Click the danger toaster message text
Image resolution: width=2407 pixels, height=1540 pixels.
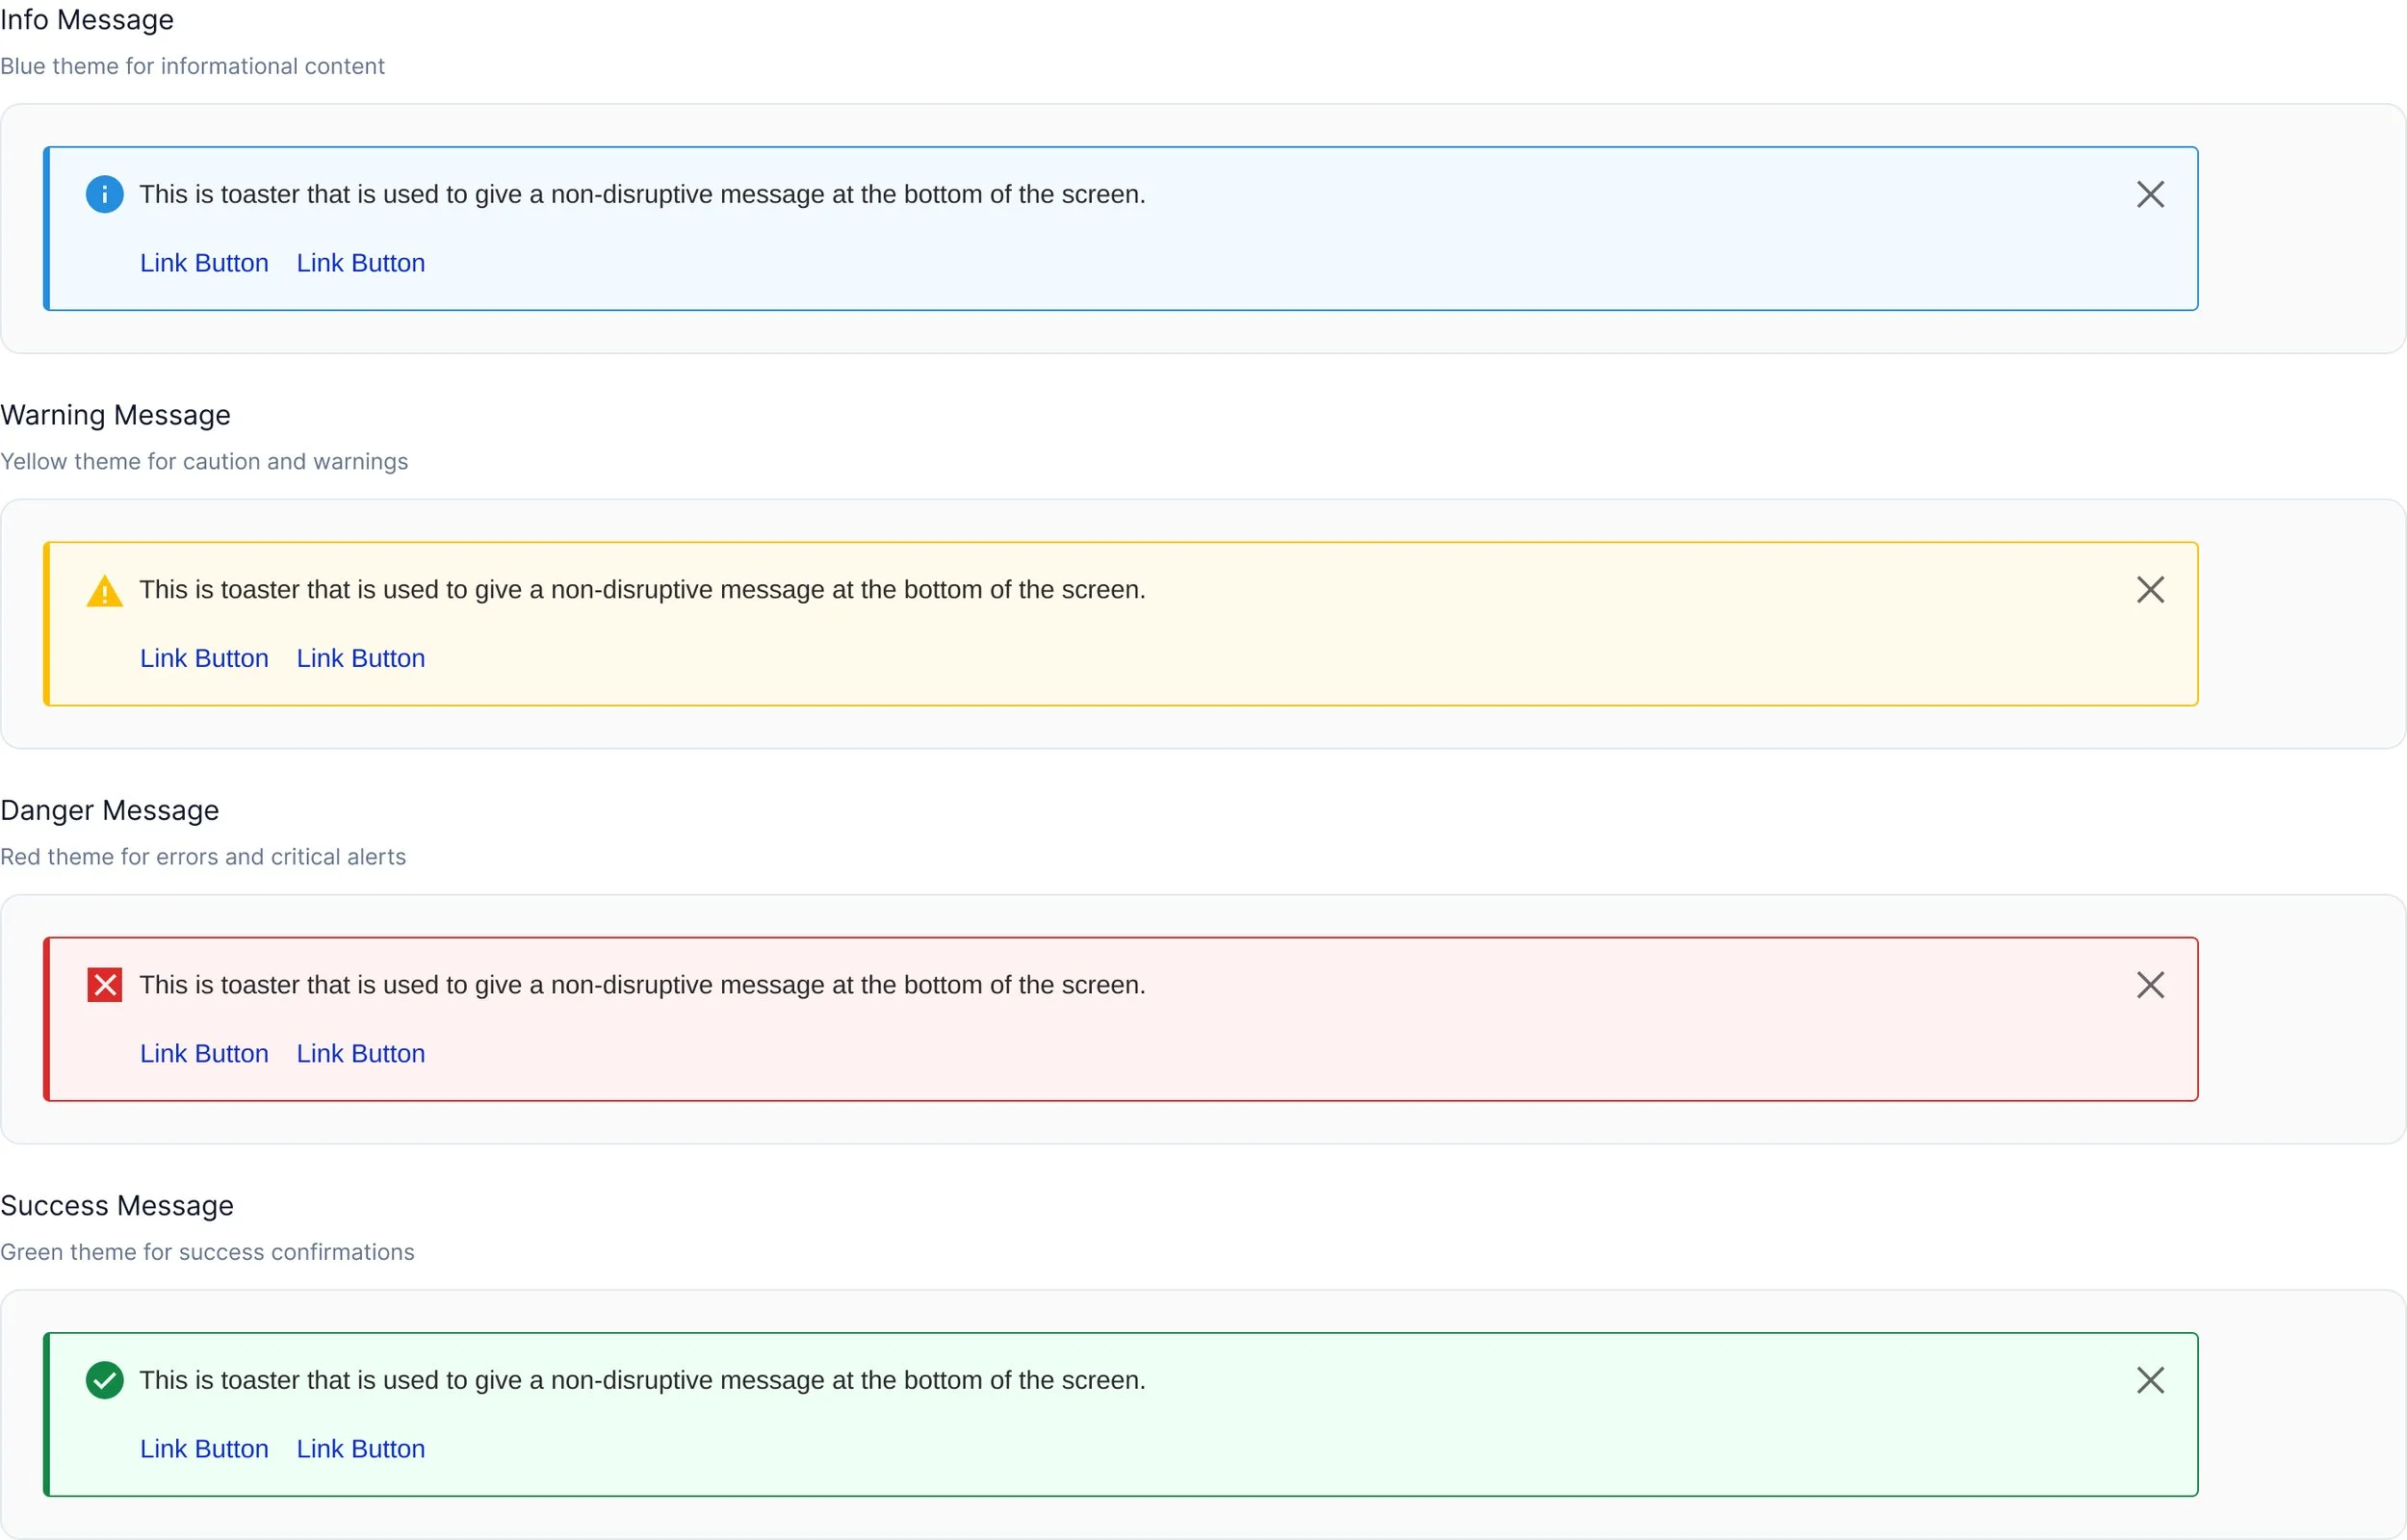642,985
